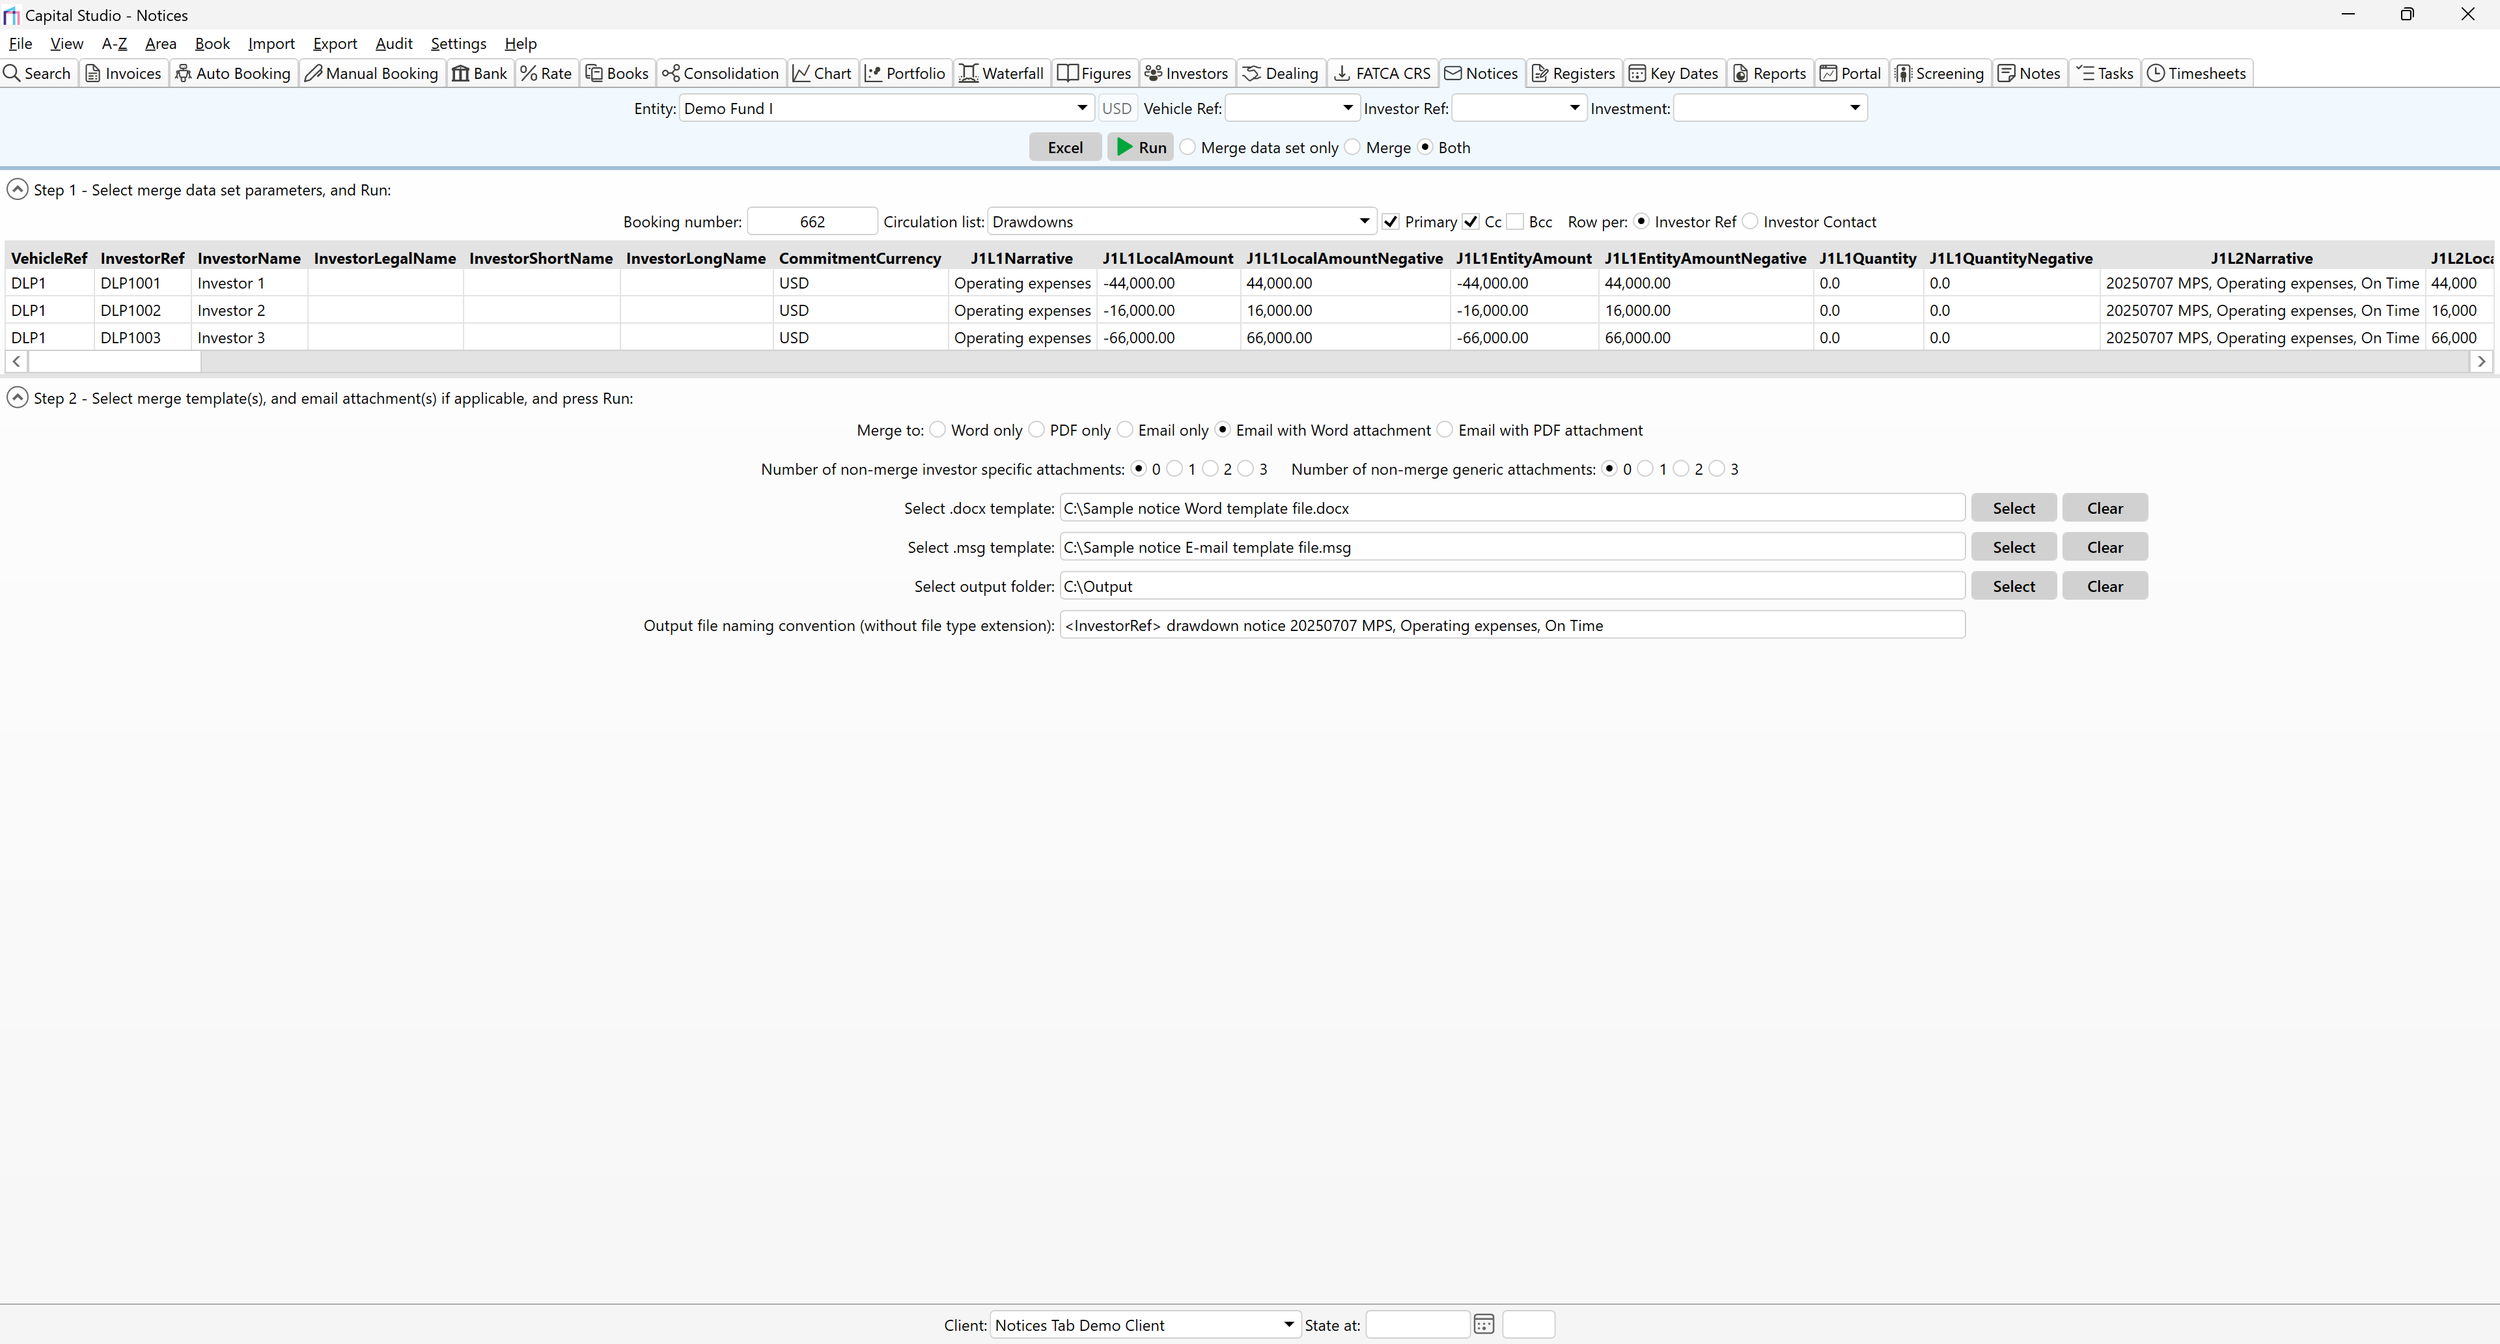Collapse the Step 1 section
This screenshot has width=2500, height=1344.
(17, 189)
